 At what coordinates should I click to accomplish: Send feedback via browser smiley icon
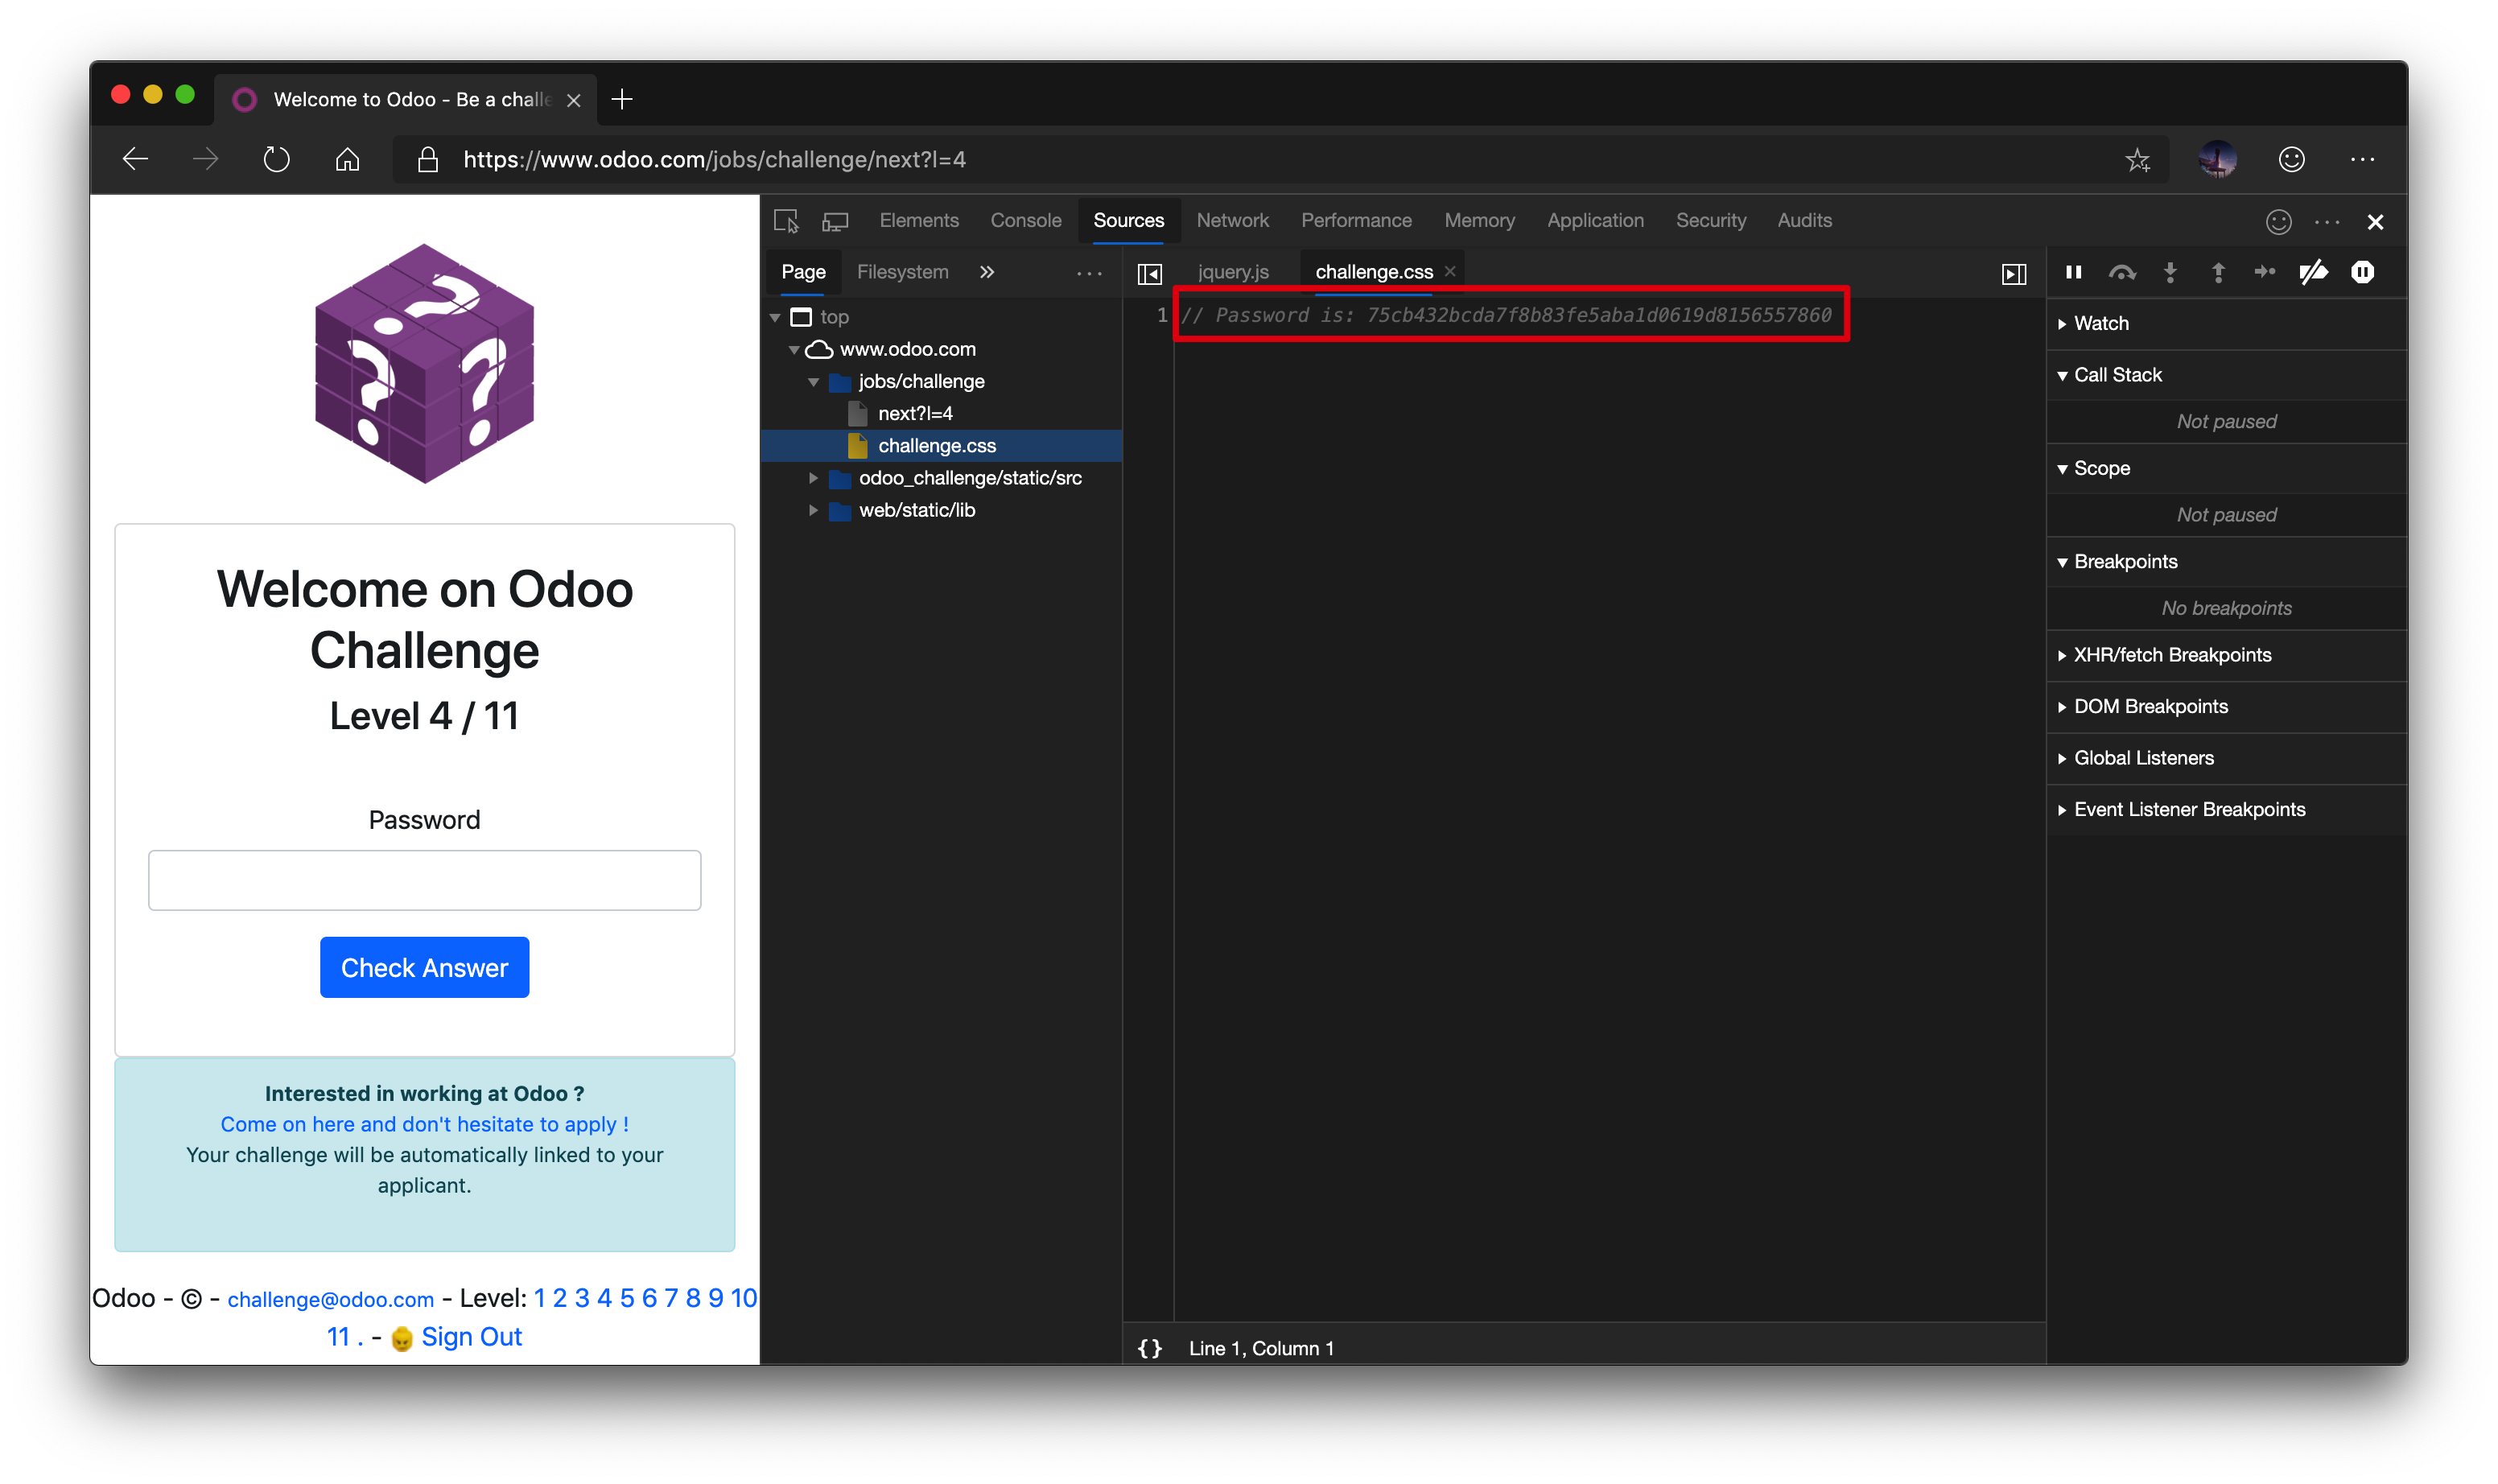[x=2291, y=159]
